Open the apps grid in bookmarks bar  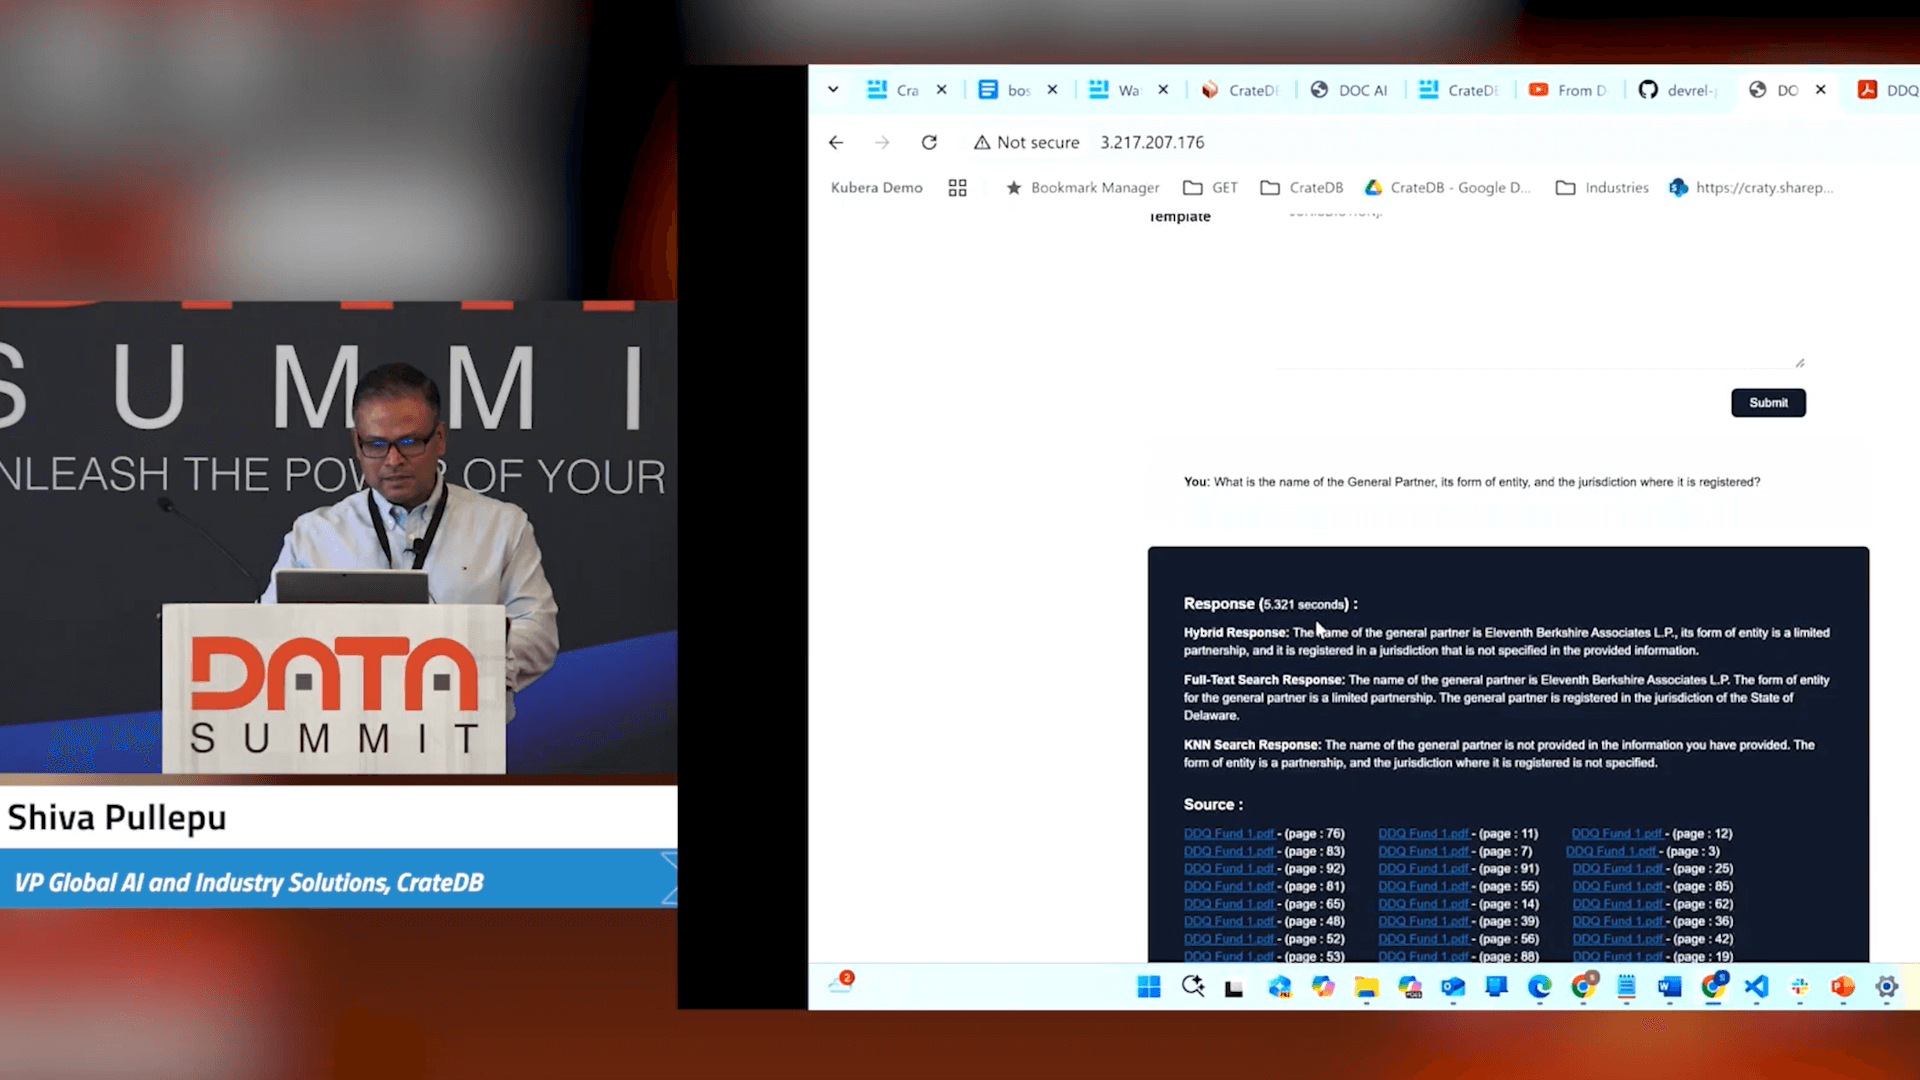957,188
